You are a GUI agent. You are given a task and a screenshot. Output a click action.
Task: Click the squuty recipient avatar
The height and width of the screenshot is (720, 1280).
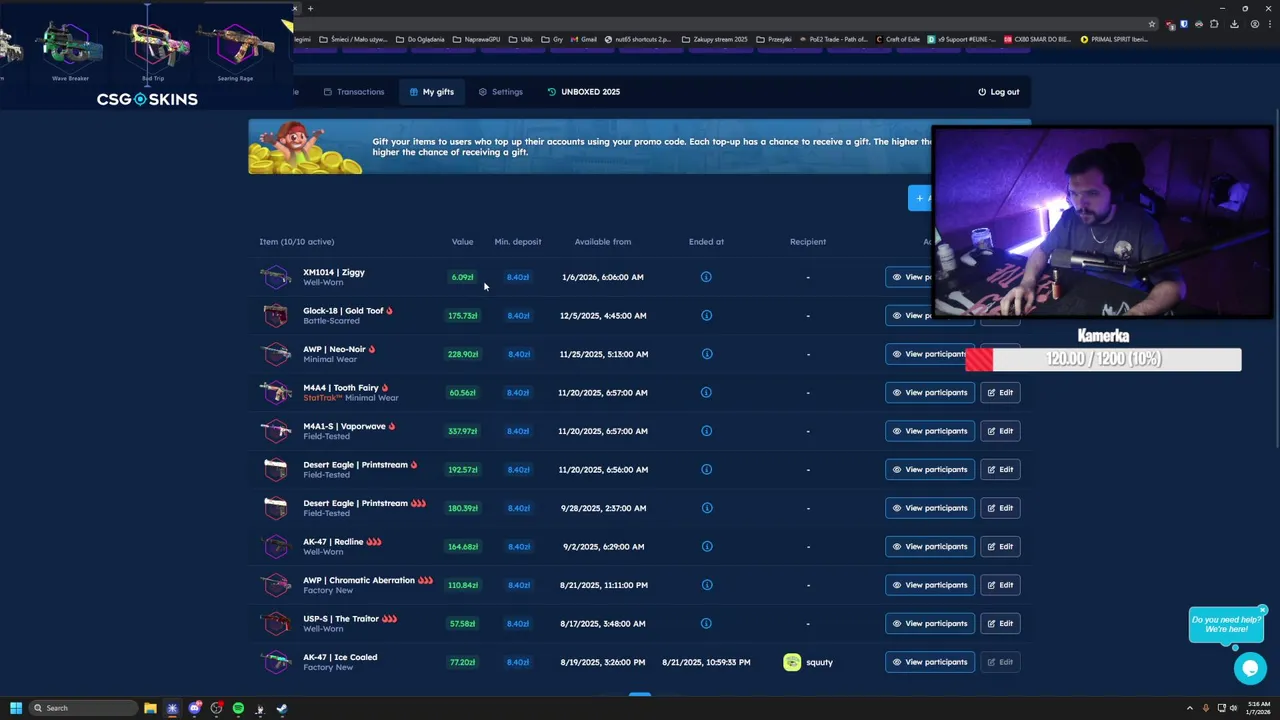[792, 662]
